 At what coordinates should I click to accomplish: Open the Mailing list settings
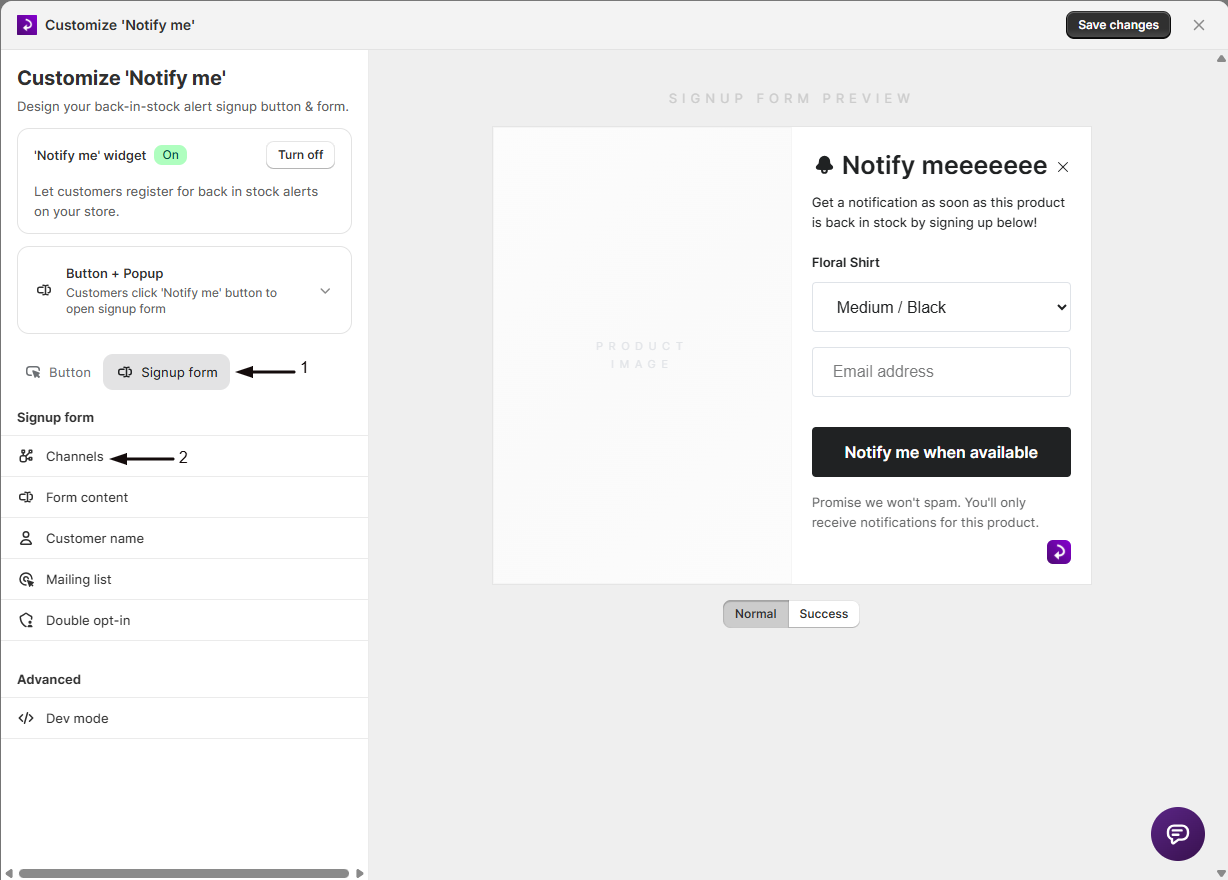coord(184,579)
